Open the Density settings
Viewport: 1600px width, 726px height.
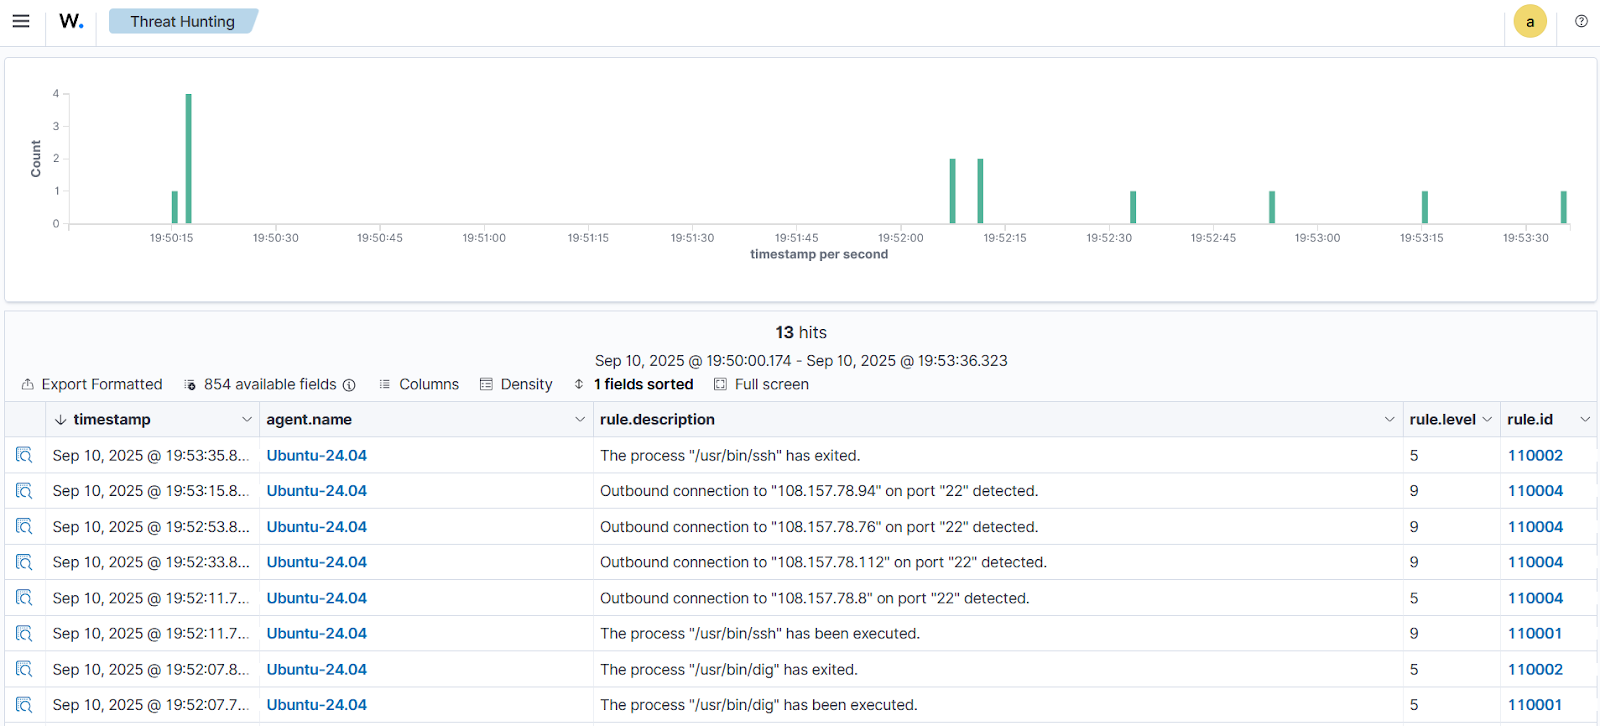click(516, 384)
